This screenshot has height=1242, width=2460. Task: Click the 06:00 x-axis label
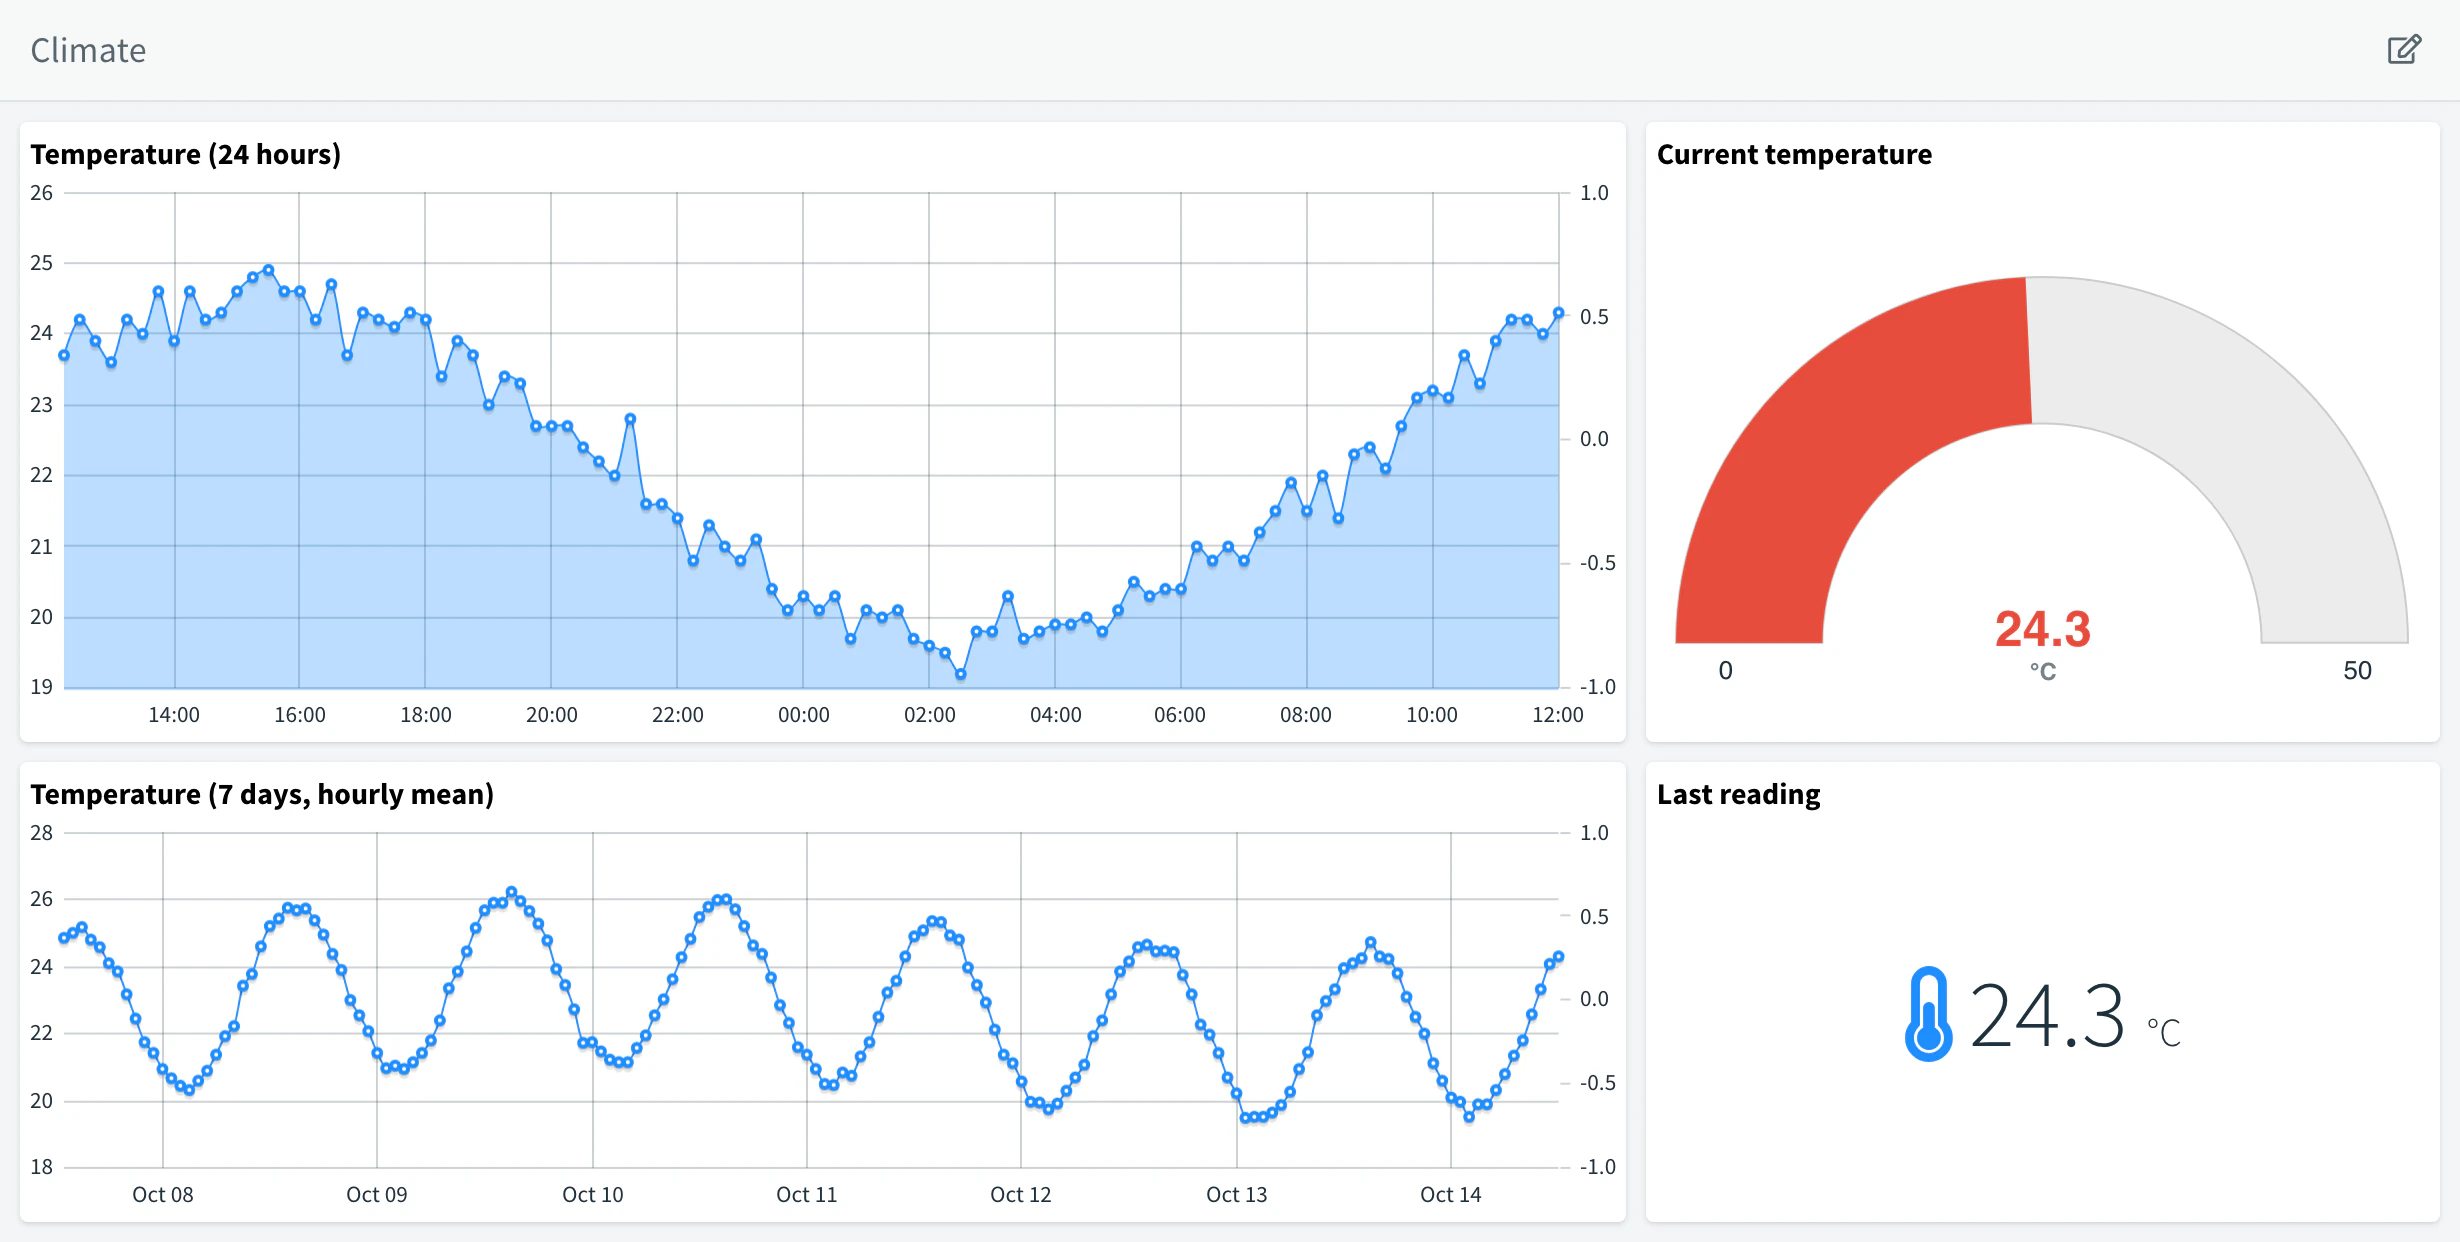[1180, 715]
